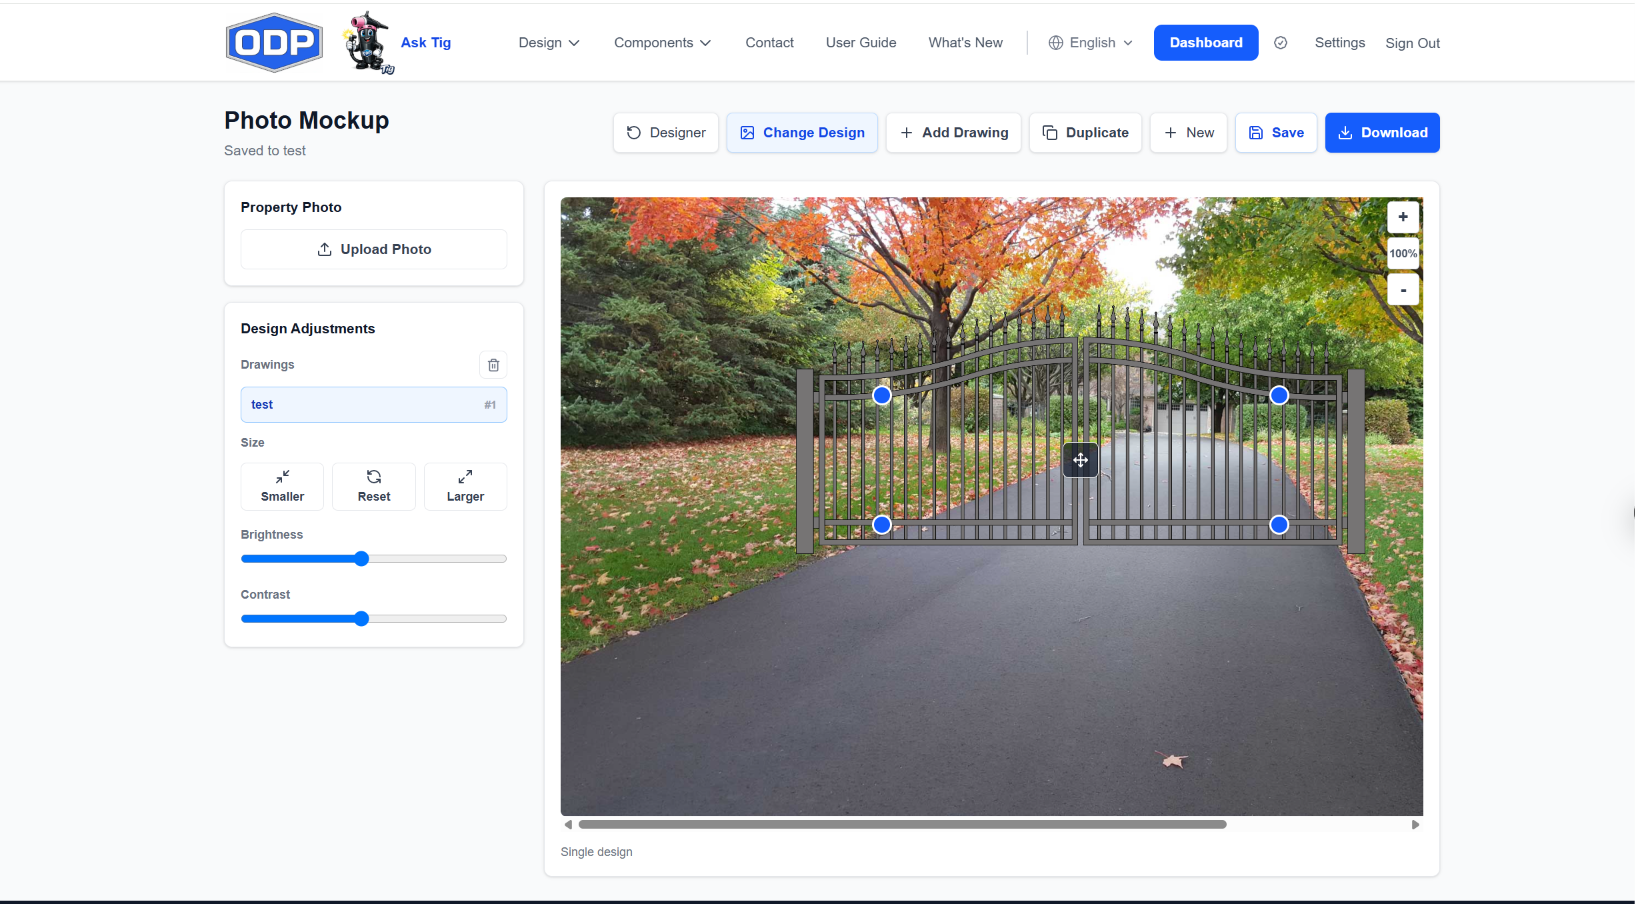The image size is (1635, 904).
Task: Click the ODP logo
Action: click(274, 42)
